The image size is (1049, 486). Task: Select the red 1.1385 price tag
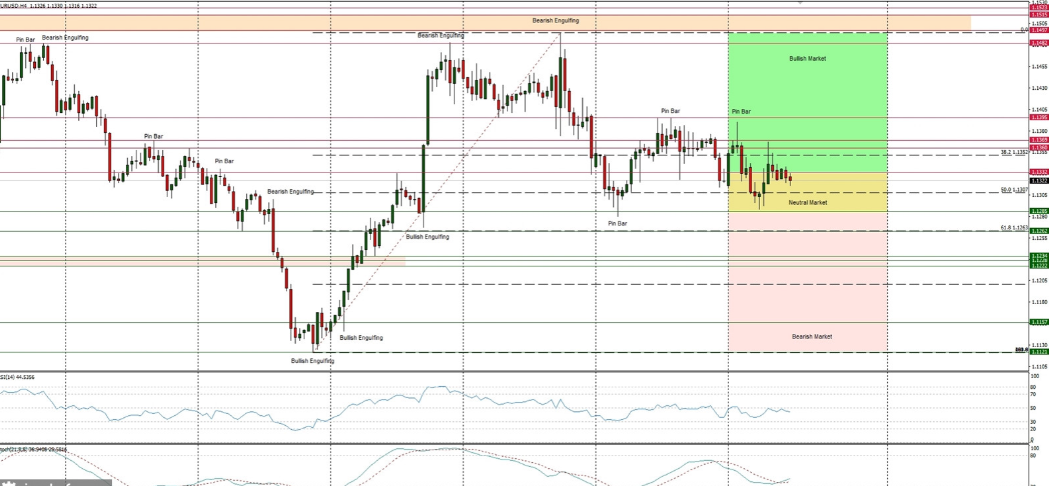[1039, 117]
